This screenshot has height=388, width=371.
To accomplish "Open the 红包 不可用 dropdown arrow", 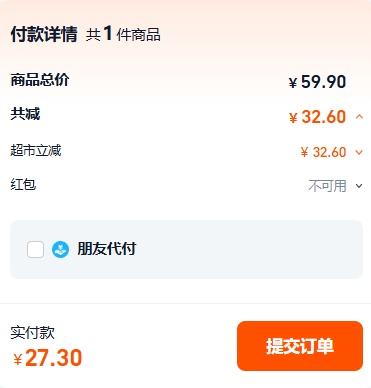I will [x=359, y=186].
